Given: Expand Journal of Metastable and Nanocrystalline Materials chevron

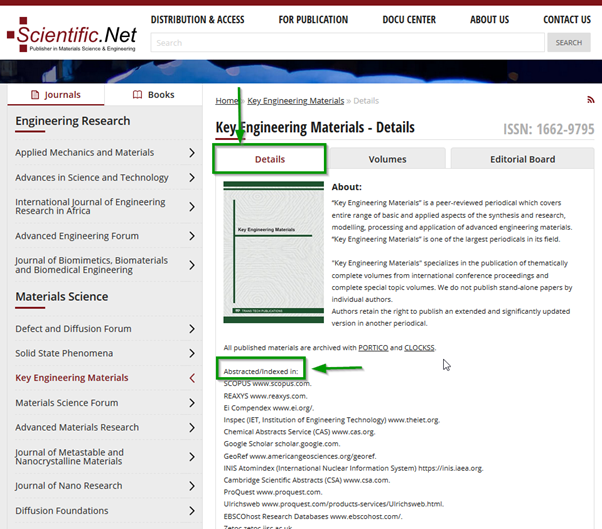Looking at the screenshot, I should 192,456.
